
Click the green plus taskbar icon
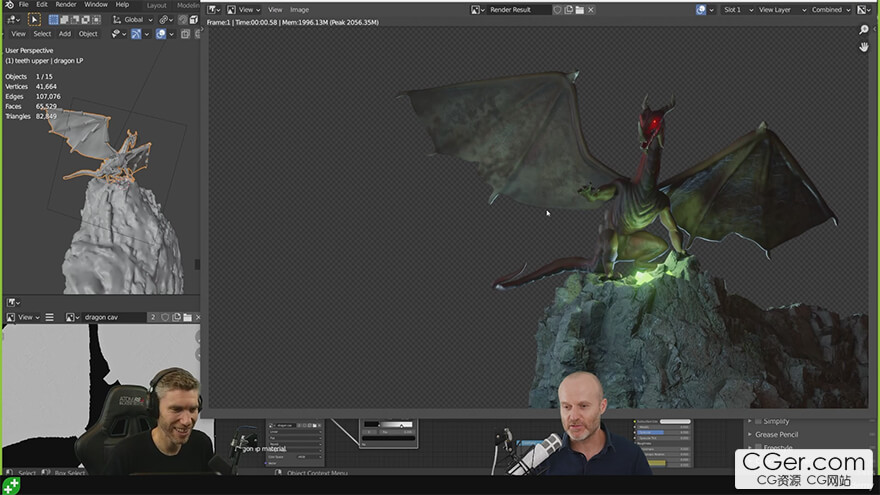[11, 485]
